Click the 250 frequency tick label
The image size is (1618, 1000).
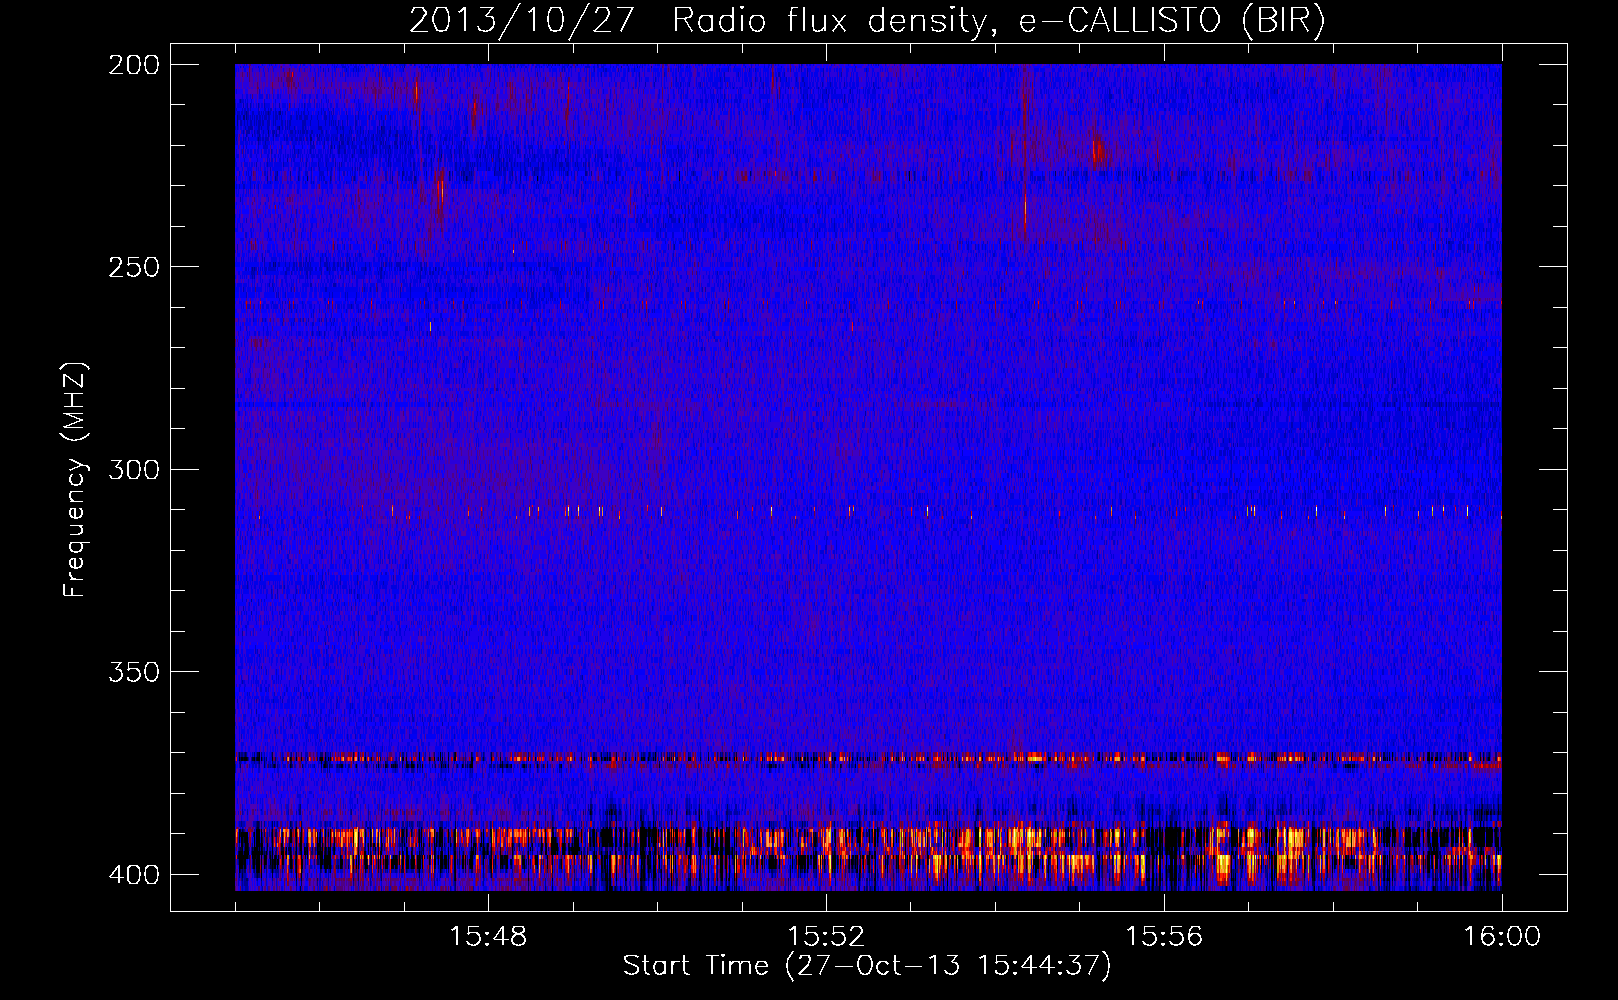[133, 267]
